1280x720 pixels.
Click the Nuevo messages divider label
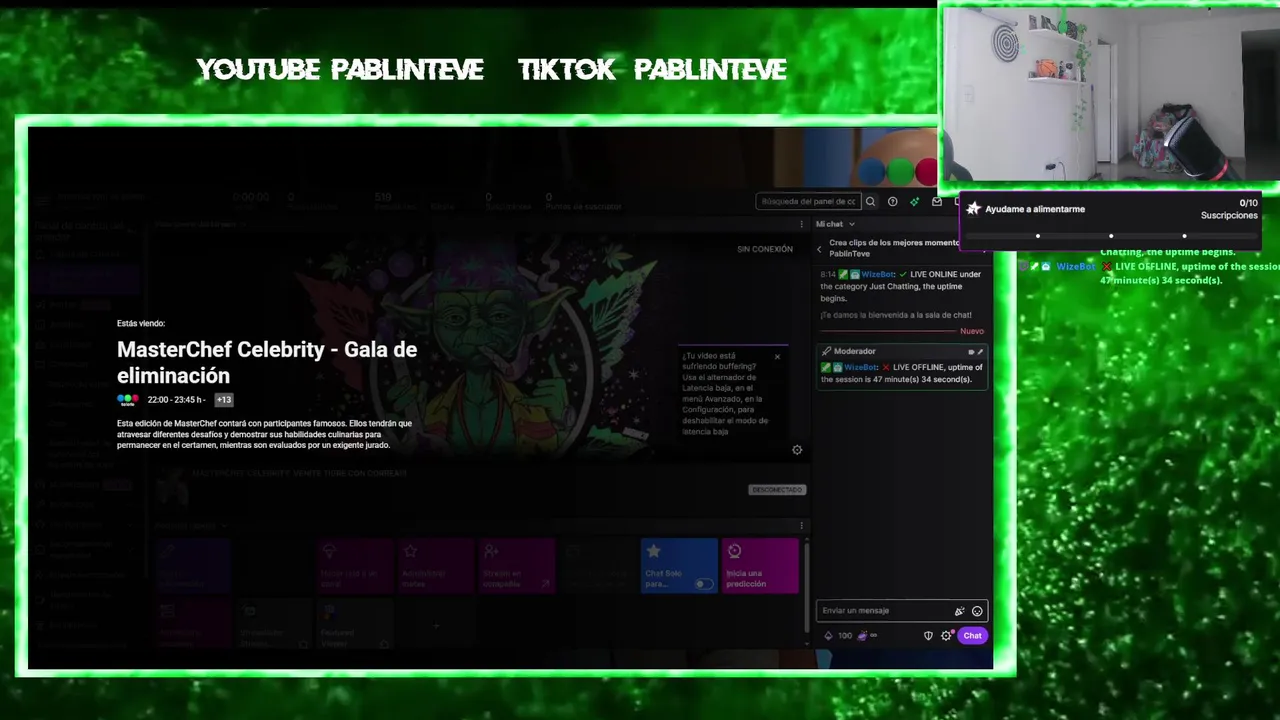click(x=972, y=331)
